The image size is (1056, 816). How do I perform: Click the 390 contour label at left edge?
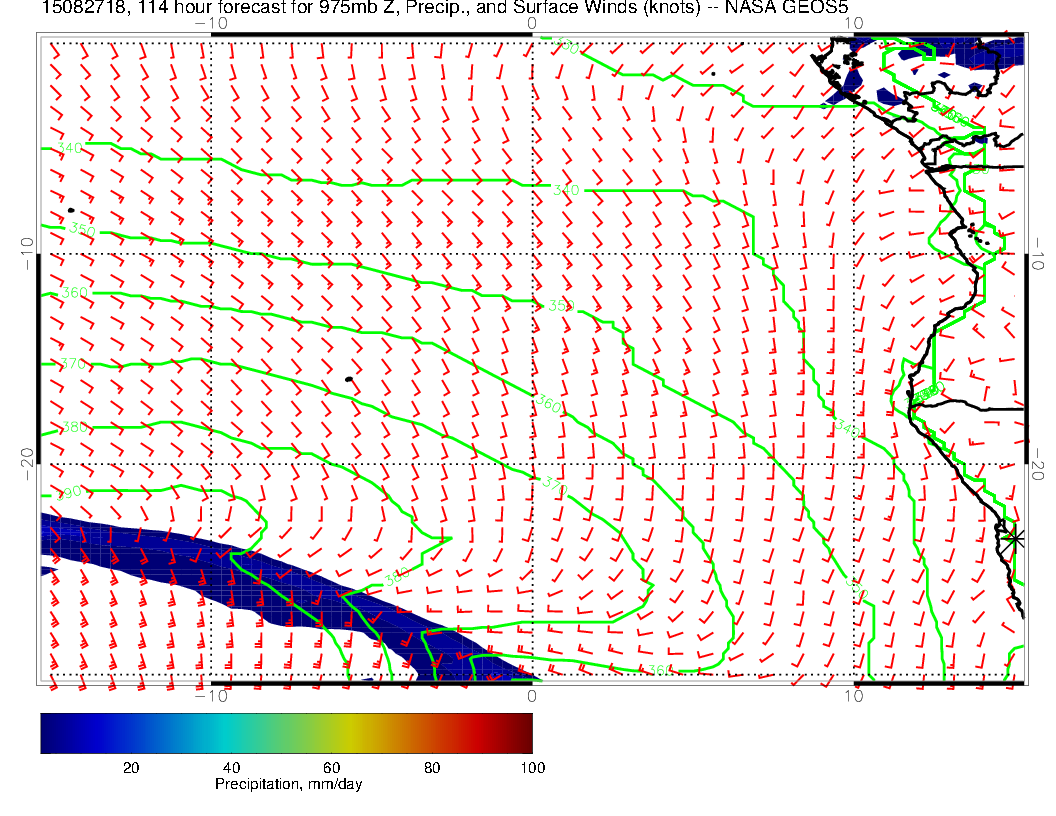[x=72, y=492]
